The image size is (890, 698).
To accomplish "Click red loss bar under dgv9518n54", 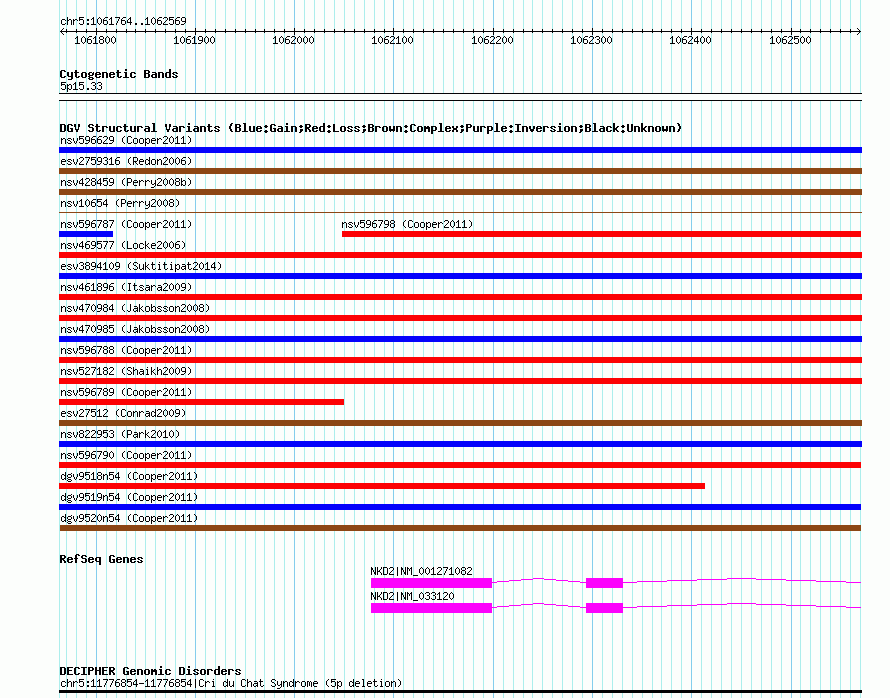I will [x=382, y=486].
